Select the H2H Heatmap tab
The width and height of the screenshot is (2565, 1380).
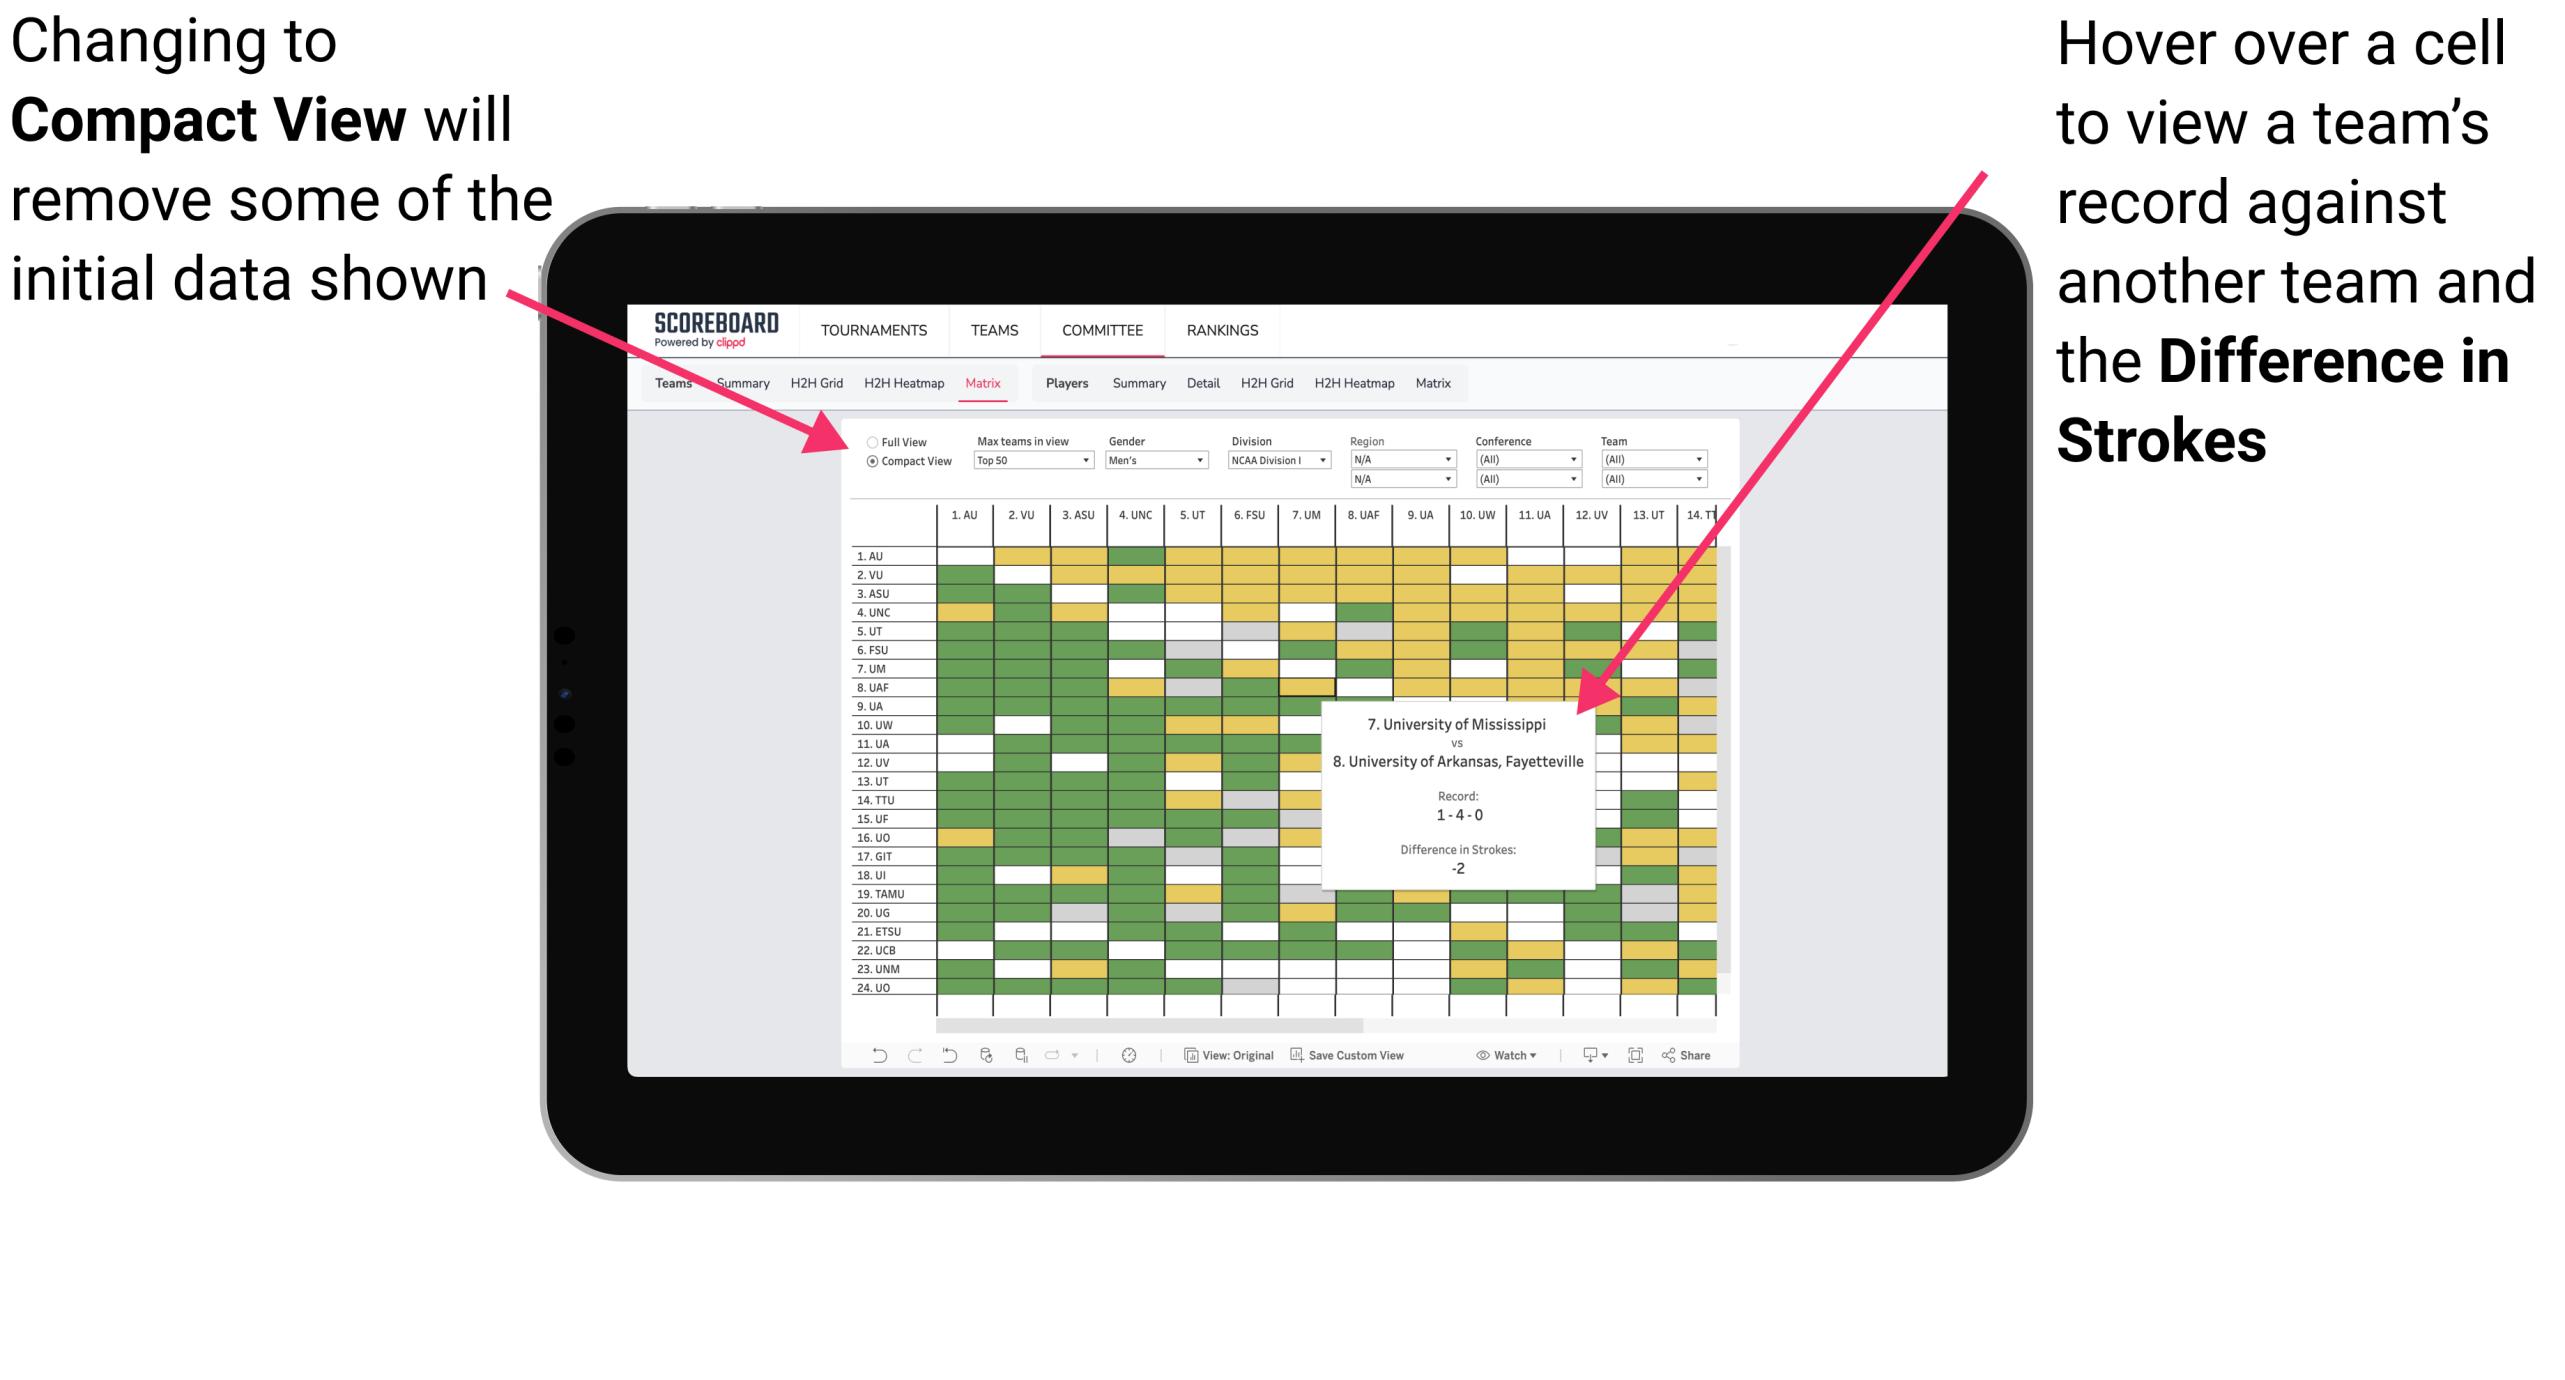[x=946, y=384]
